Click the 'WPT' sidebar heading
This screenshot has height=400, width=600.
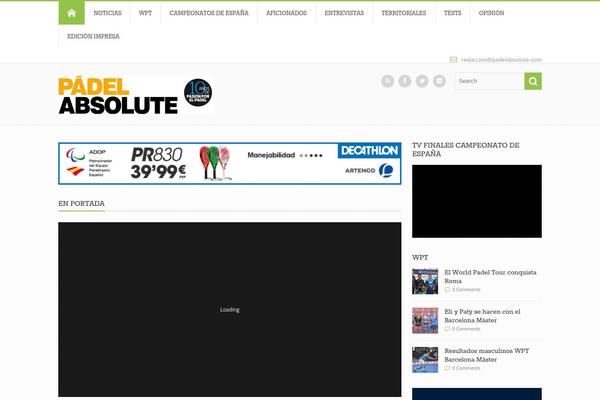(420, 258)
